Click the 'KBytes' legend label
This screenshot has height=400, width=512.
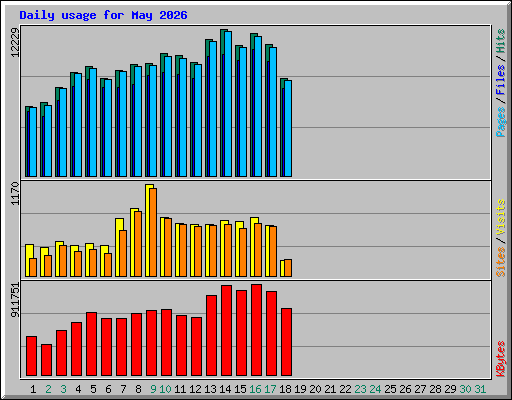(x=501, y=359)
